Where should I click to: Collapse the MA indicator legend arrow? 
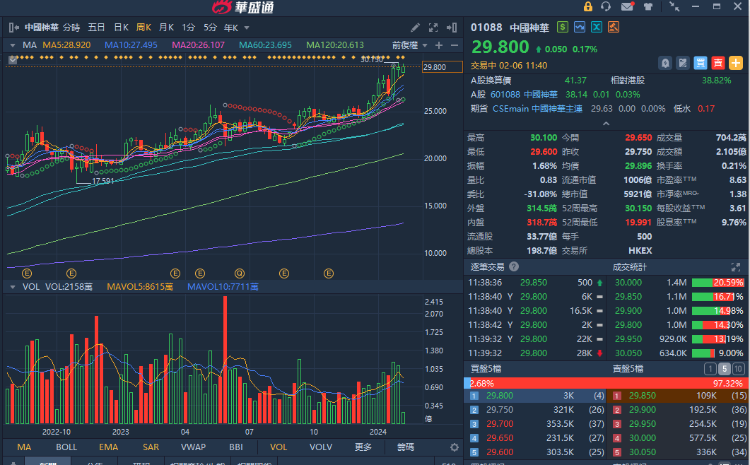12,45
